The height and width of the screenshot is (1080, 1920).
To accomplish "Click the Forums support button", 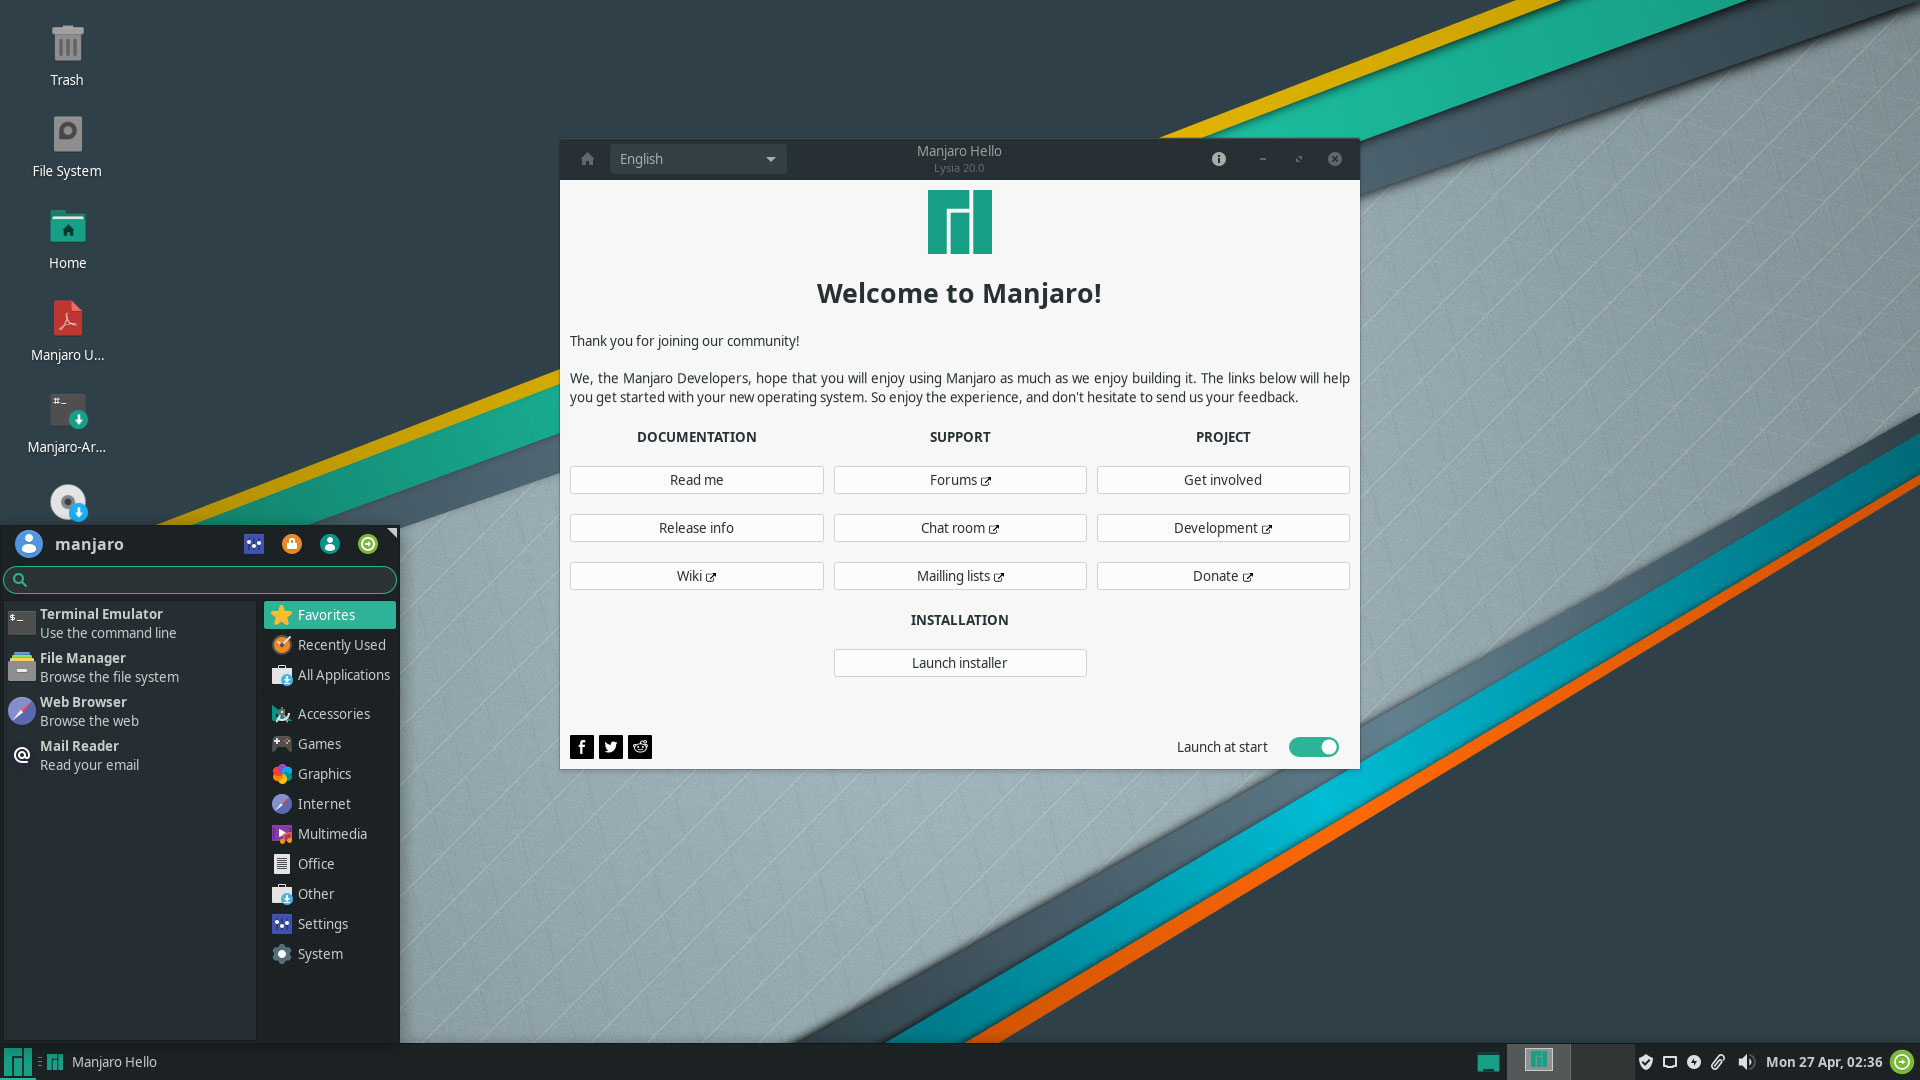I will coord(960,479).
